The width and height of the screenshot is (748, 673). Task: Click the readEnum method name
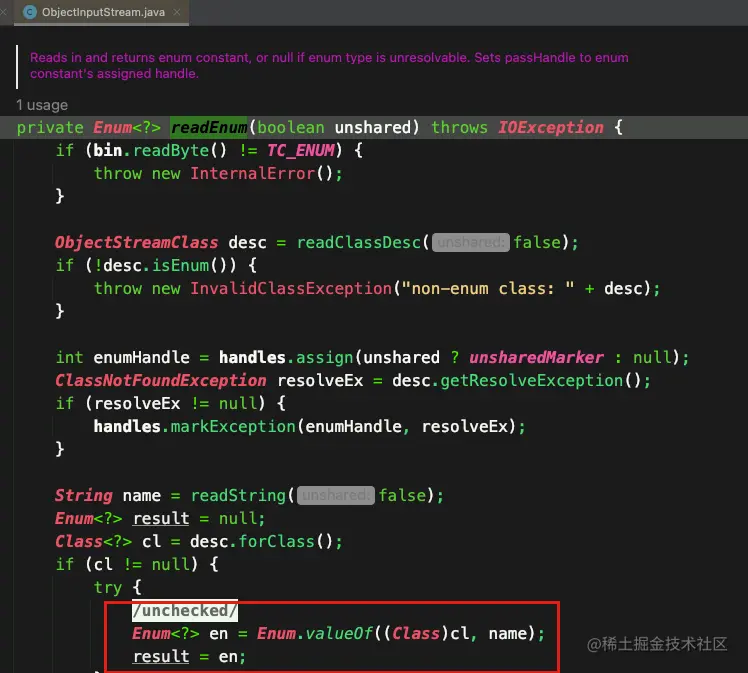point(209,127)
